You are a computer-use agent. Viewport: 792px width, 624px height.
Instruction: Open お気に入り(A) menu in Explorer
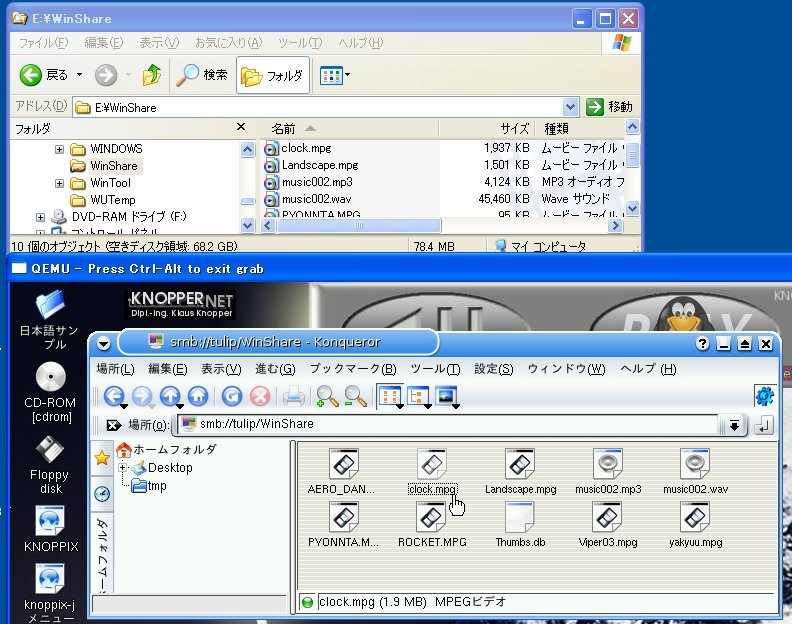229,43
